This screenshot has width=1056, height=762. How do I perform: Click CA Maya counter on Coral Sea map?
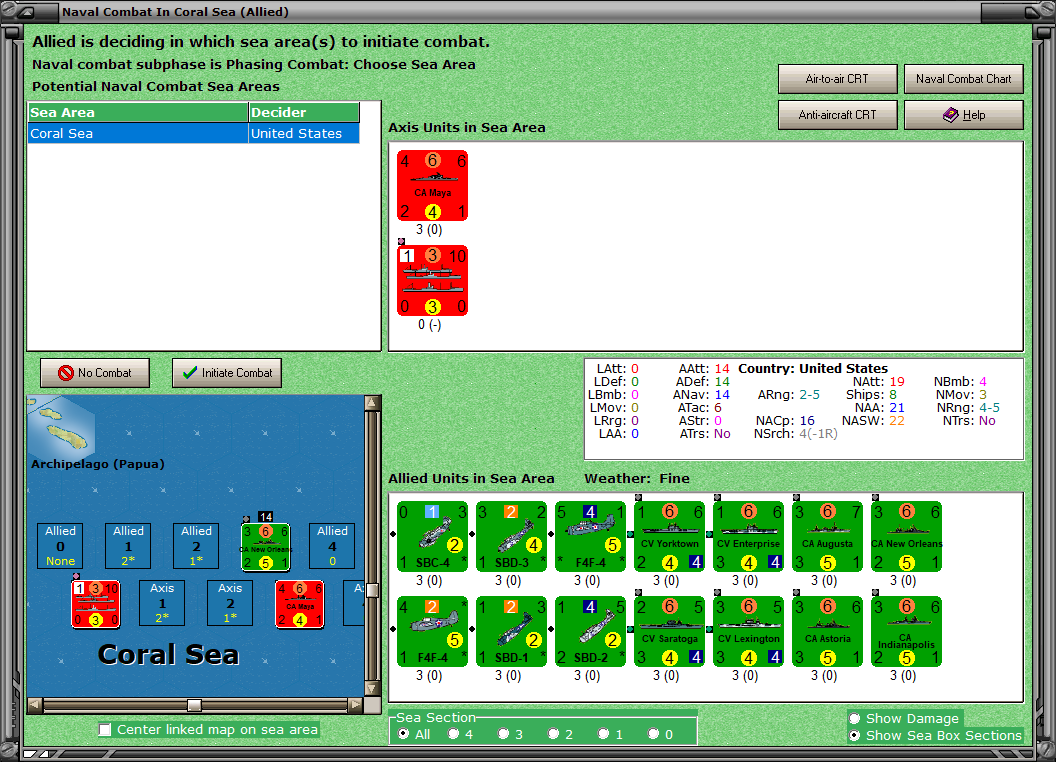point(300,604)
